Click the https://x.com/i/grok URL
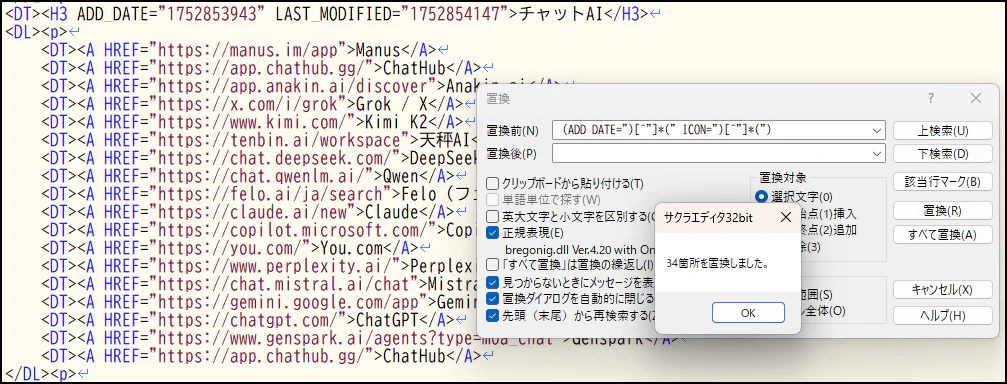This screenshot has width=1007, height=384. point(252,103)
